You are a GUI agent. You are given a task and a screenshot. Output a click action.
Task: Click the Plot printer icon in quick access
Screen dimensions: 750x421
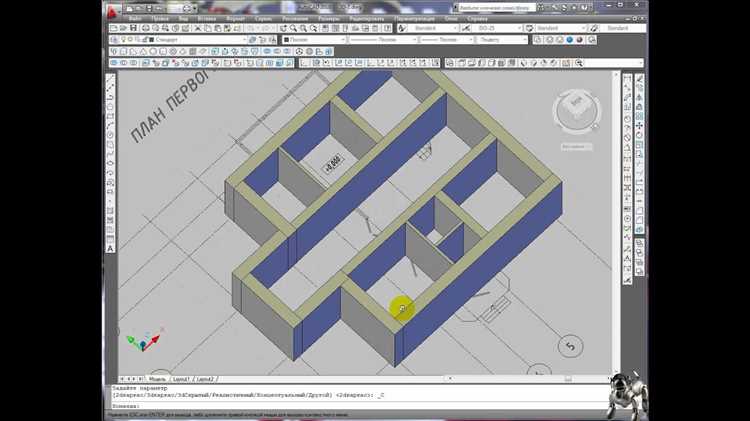coord(187,8)
